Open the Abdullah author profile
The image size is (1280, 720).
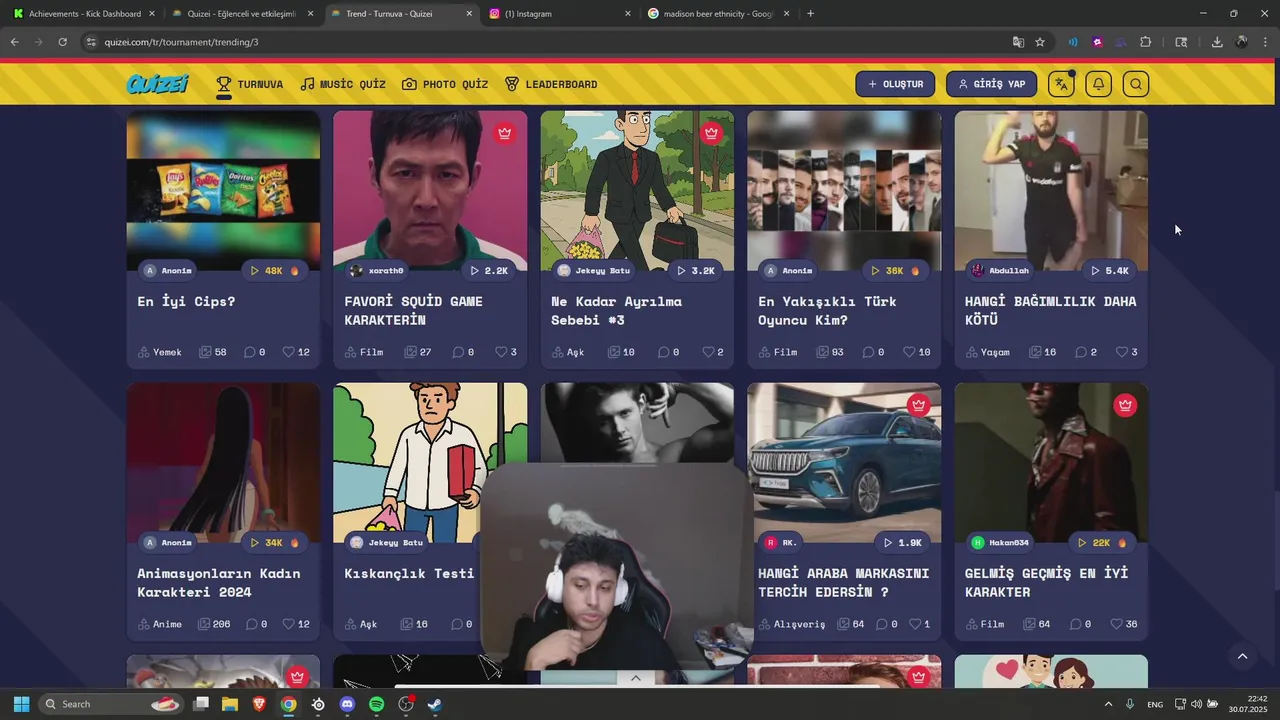(1000, 271)
